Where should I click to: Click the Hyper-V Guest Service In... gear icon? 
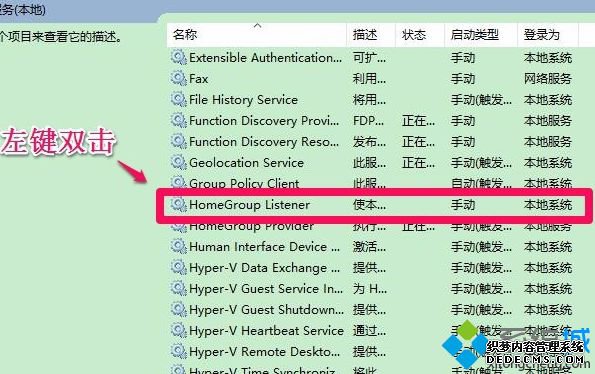(178, 289)
